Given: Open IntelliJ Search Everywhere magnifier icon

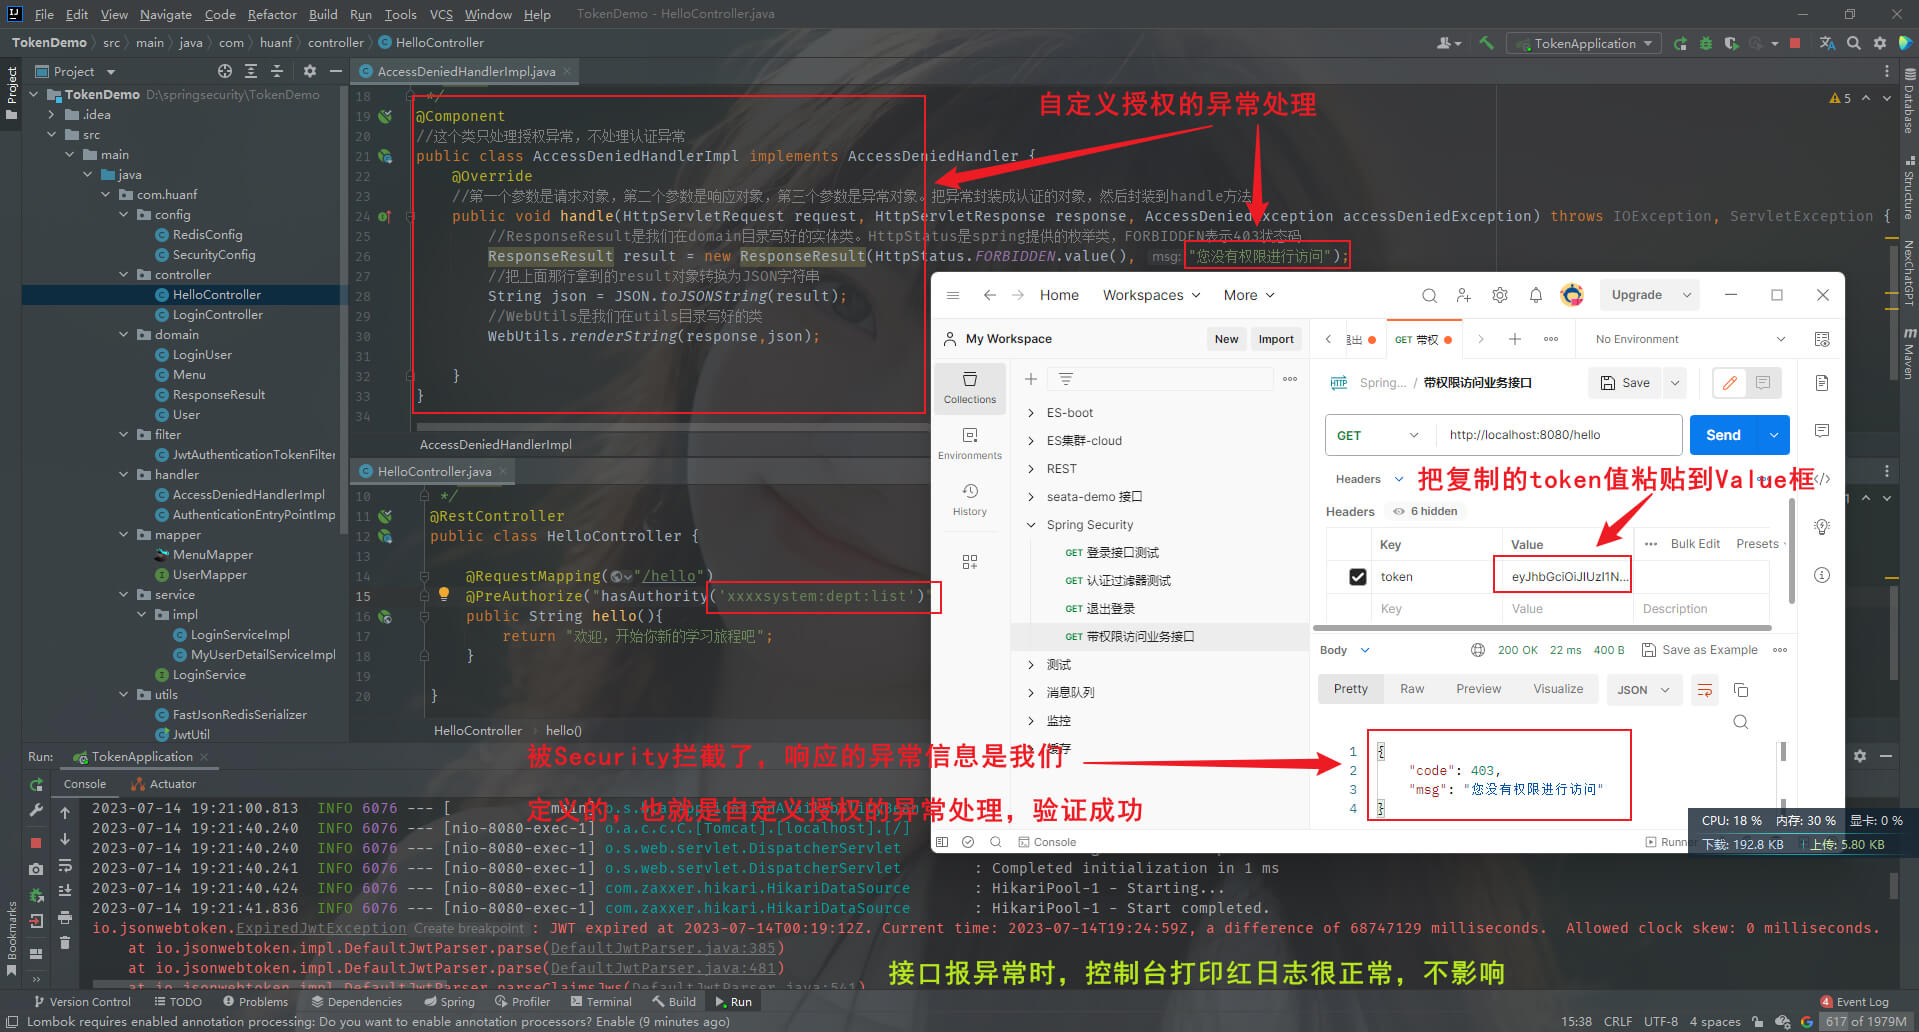Looking at the screenshot, I should (x=1854, y=43).
